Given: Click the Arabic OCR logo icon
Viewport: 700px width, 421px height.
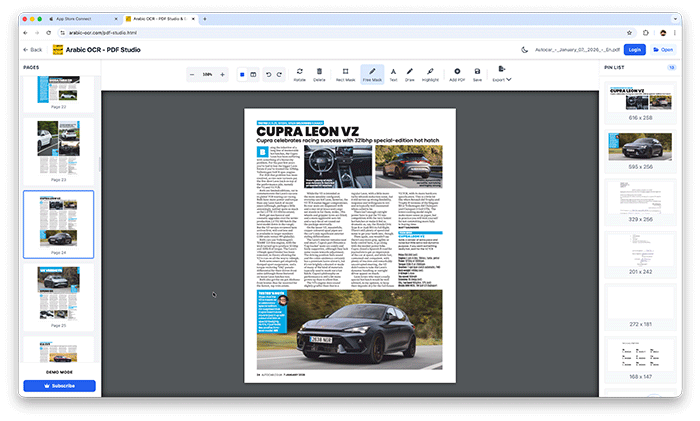Looking at the screenshot, I should pos(58,50).
